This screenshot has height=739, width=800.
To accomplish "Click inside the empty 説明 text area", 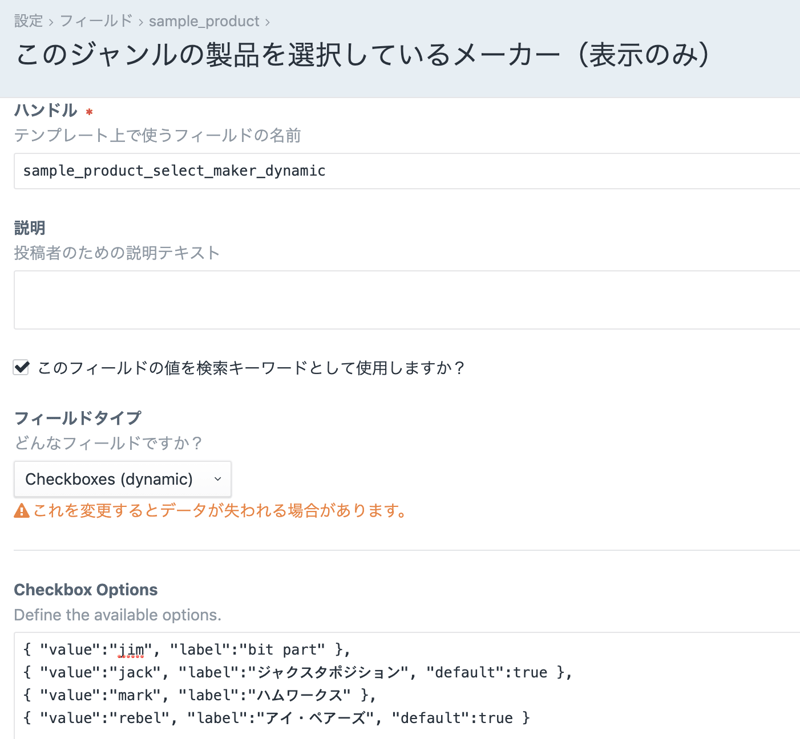I will point(400,299).
